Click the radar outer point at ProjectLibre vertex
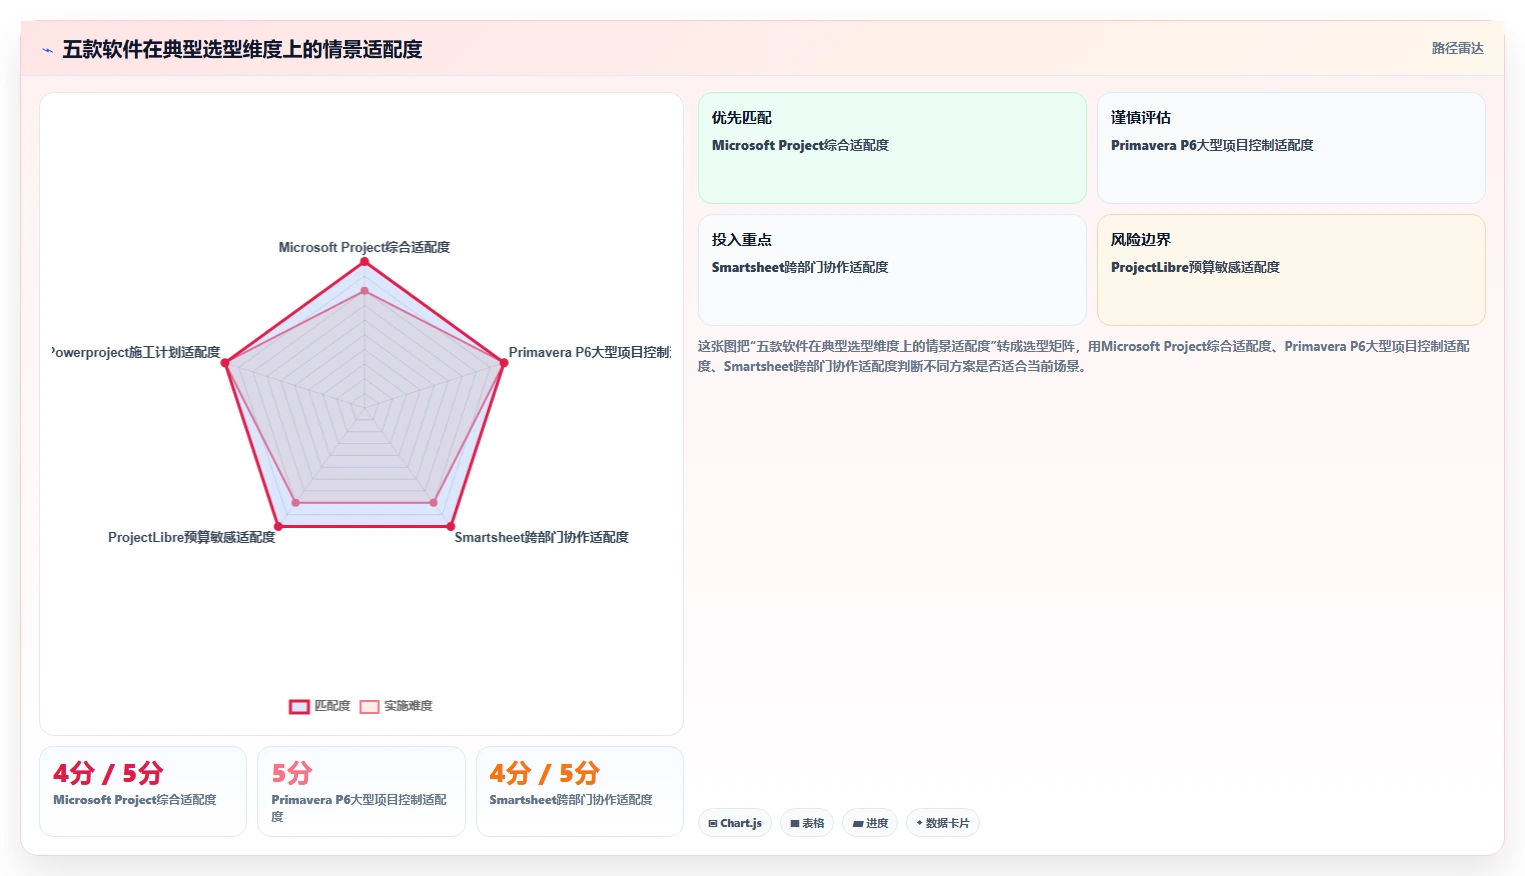Image resolution: width=1525 pixels, height=876 pixels. 278,526
